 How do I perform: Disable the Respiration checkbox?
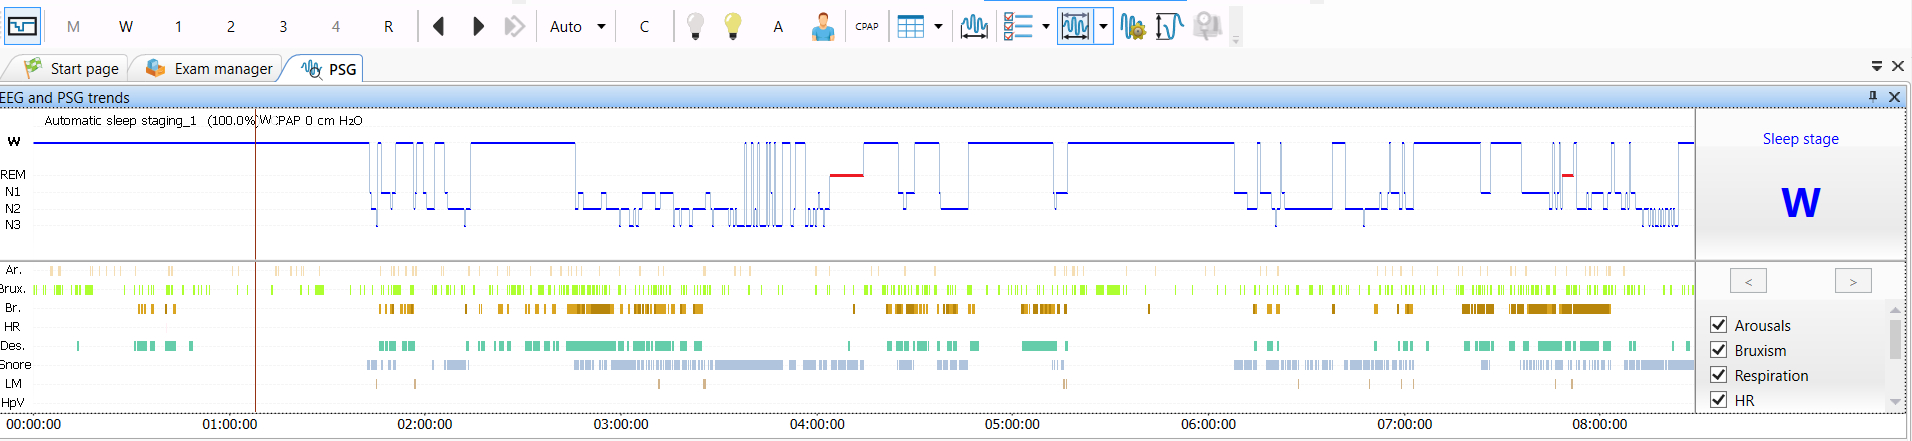click(x=1719, y=375)
